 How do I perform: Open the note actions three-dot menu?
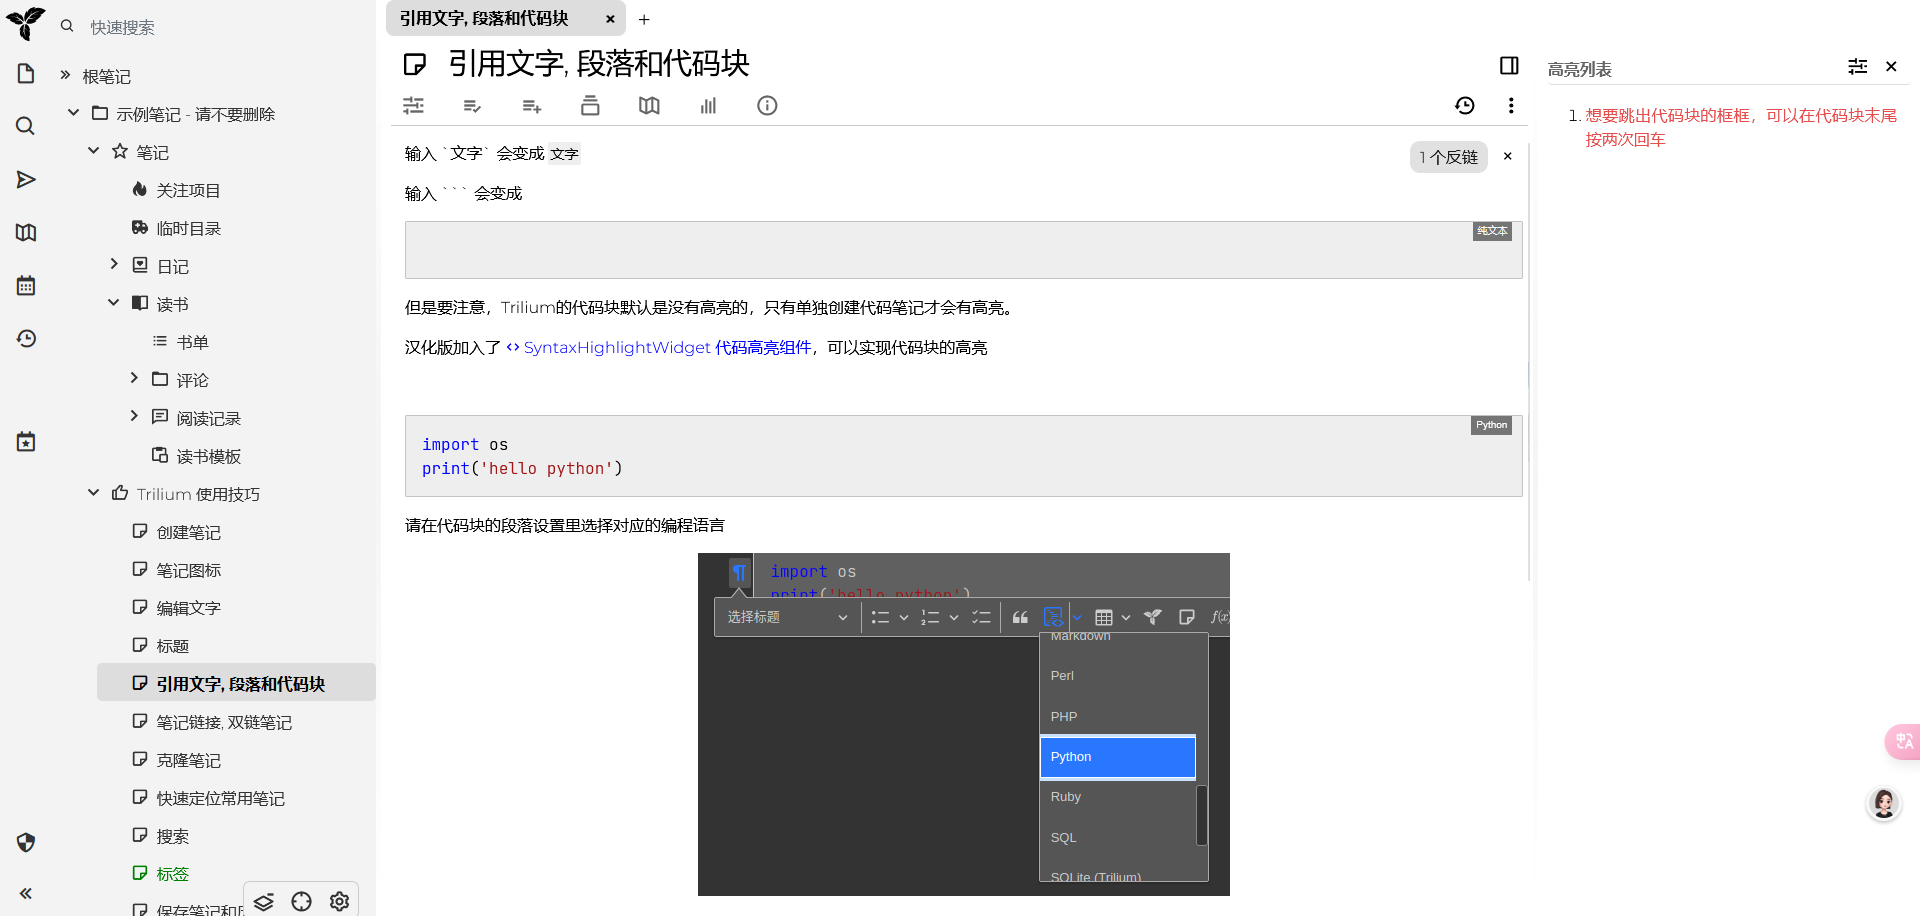click(1511, 105)
